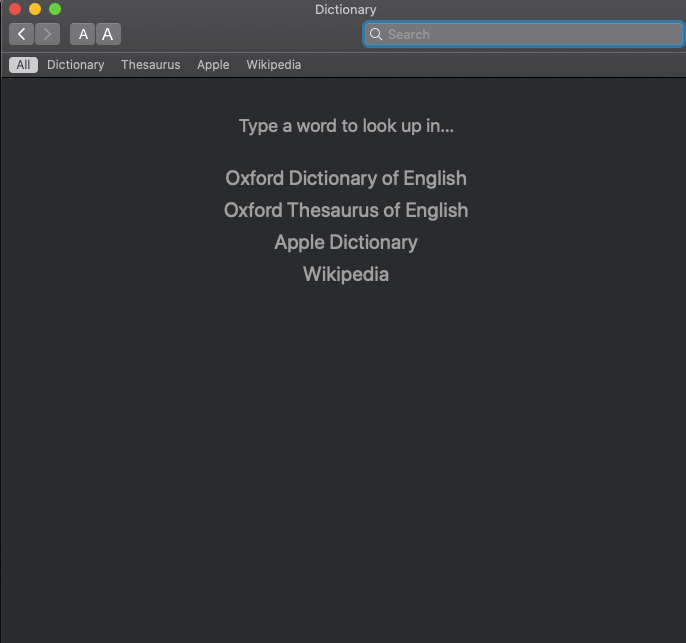Click the Dictionary window title

346,10
